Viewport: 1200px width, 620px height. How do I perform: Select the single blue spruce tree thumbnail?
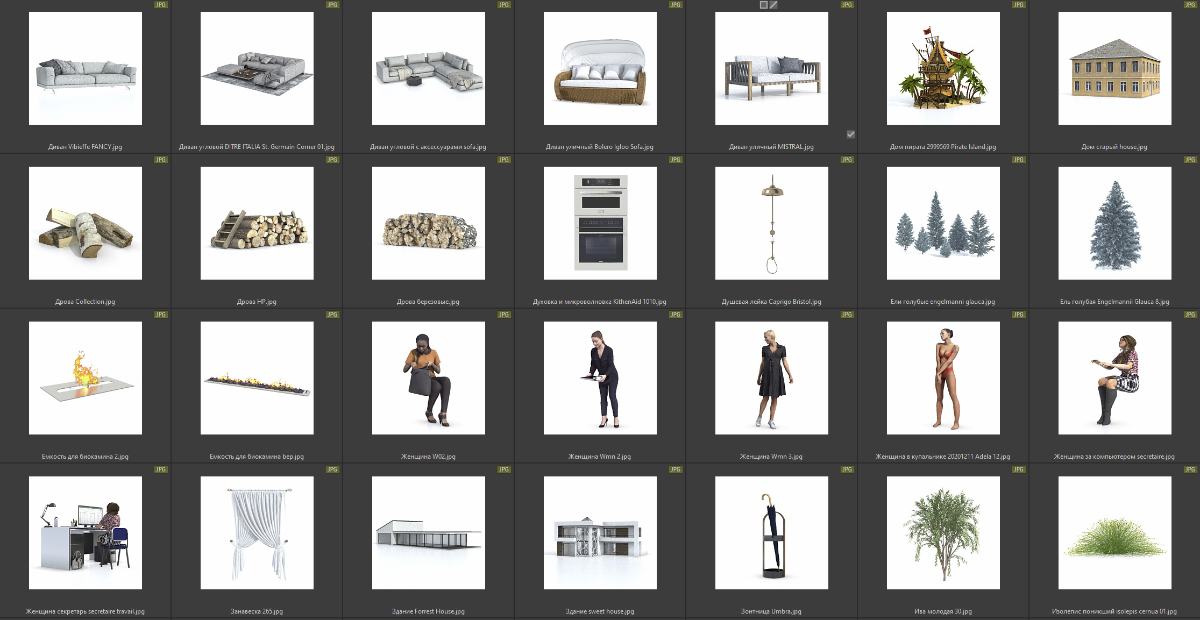tap(1114, 223)
